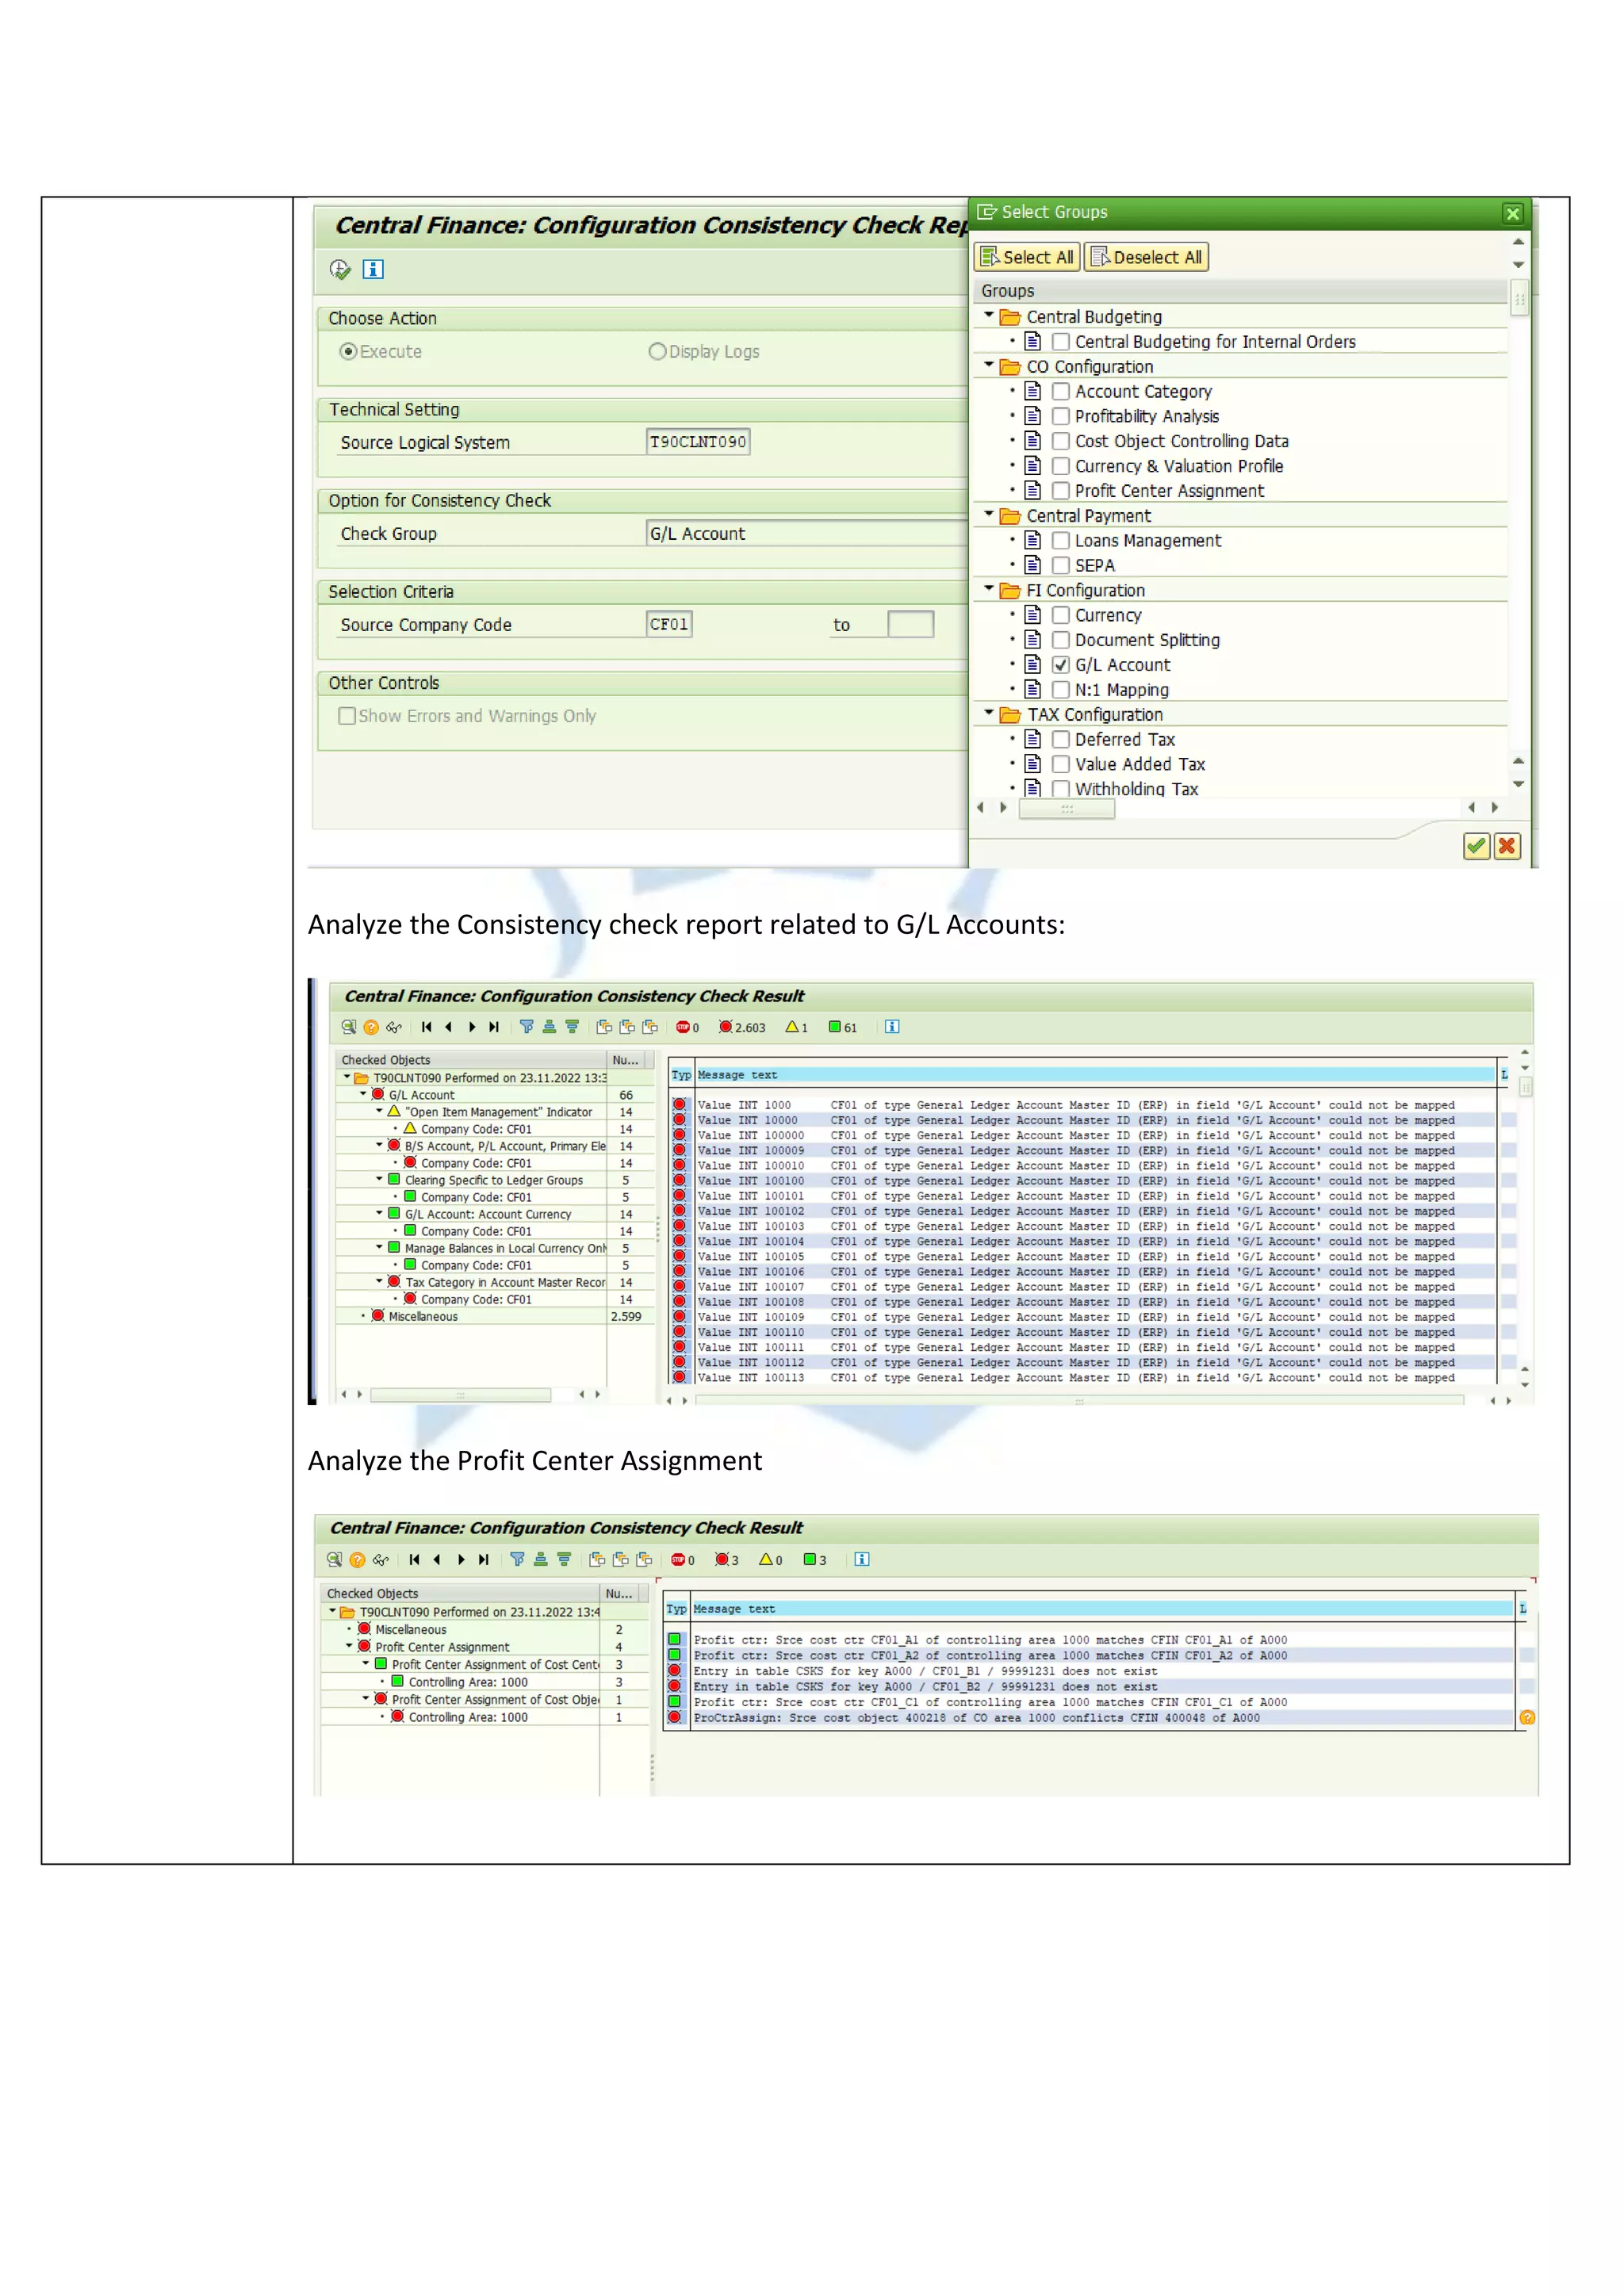Check the Document Splitting group
The image size is (1624, 2296).
(1061, 640)
